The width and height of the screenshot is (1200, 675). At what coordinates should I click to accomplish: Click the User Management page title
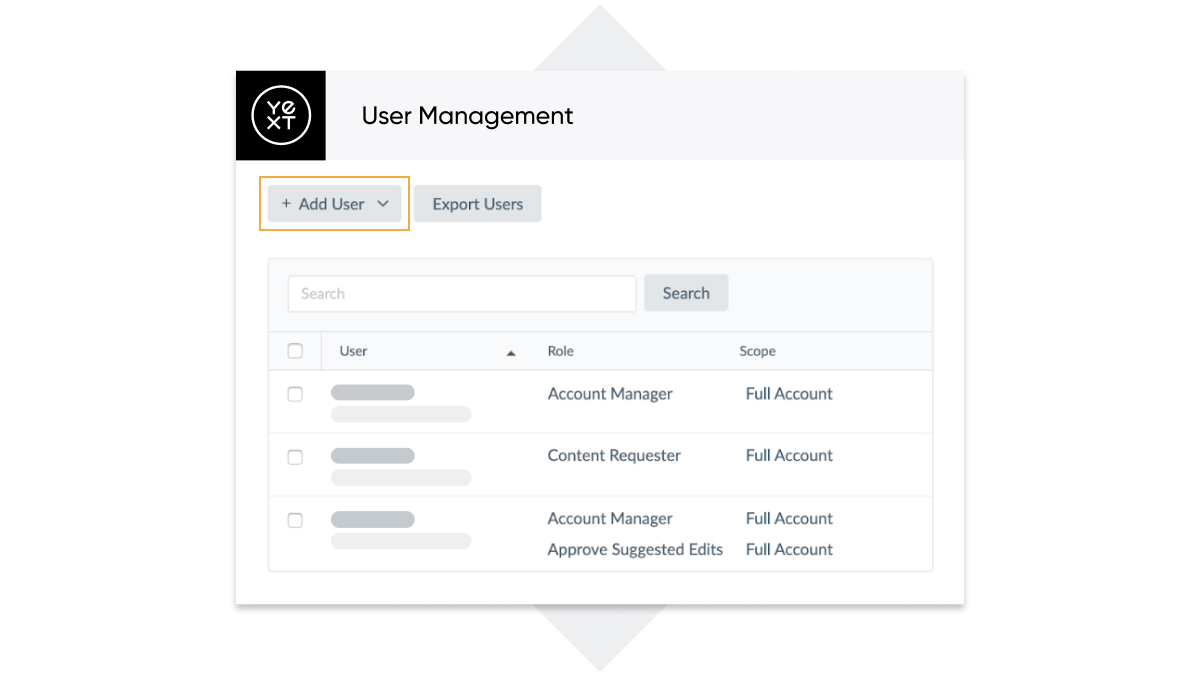pyautogui.click(x=467, y=116)
